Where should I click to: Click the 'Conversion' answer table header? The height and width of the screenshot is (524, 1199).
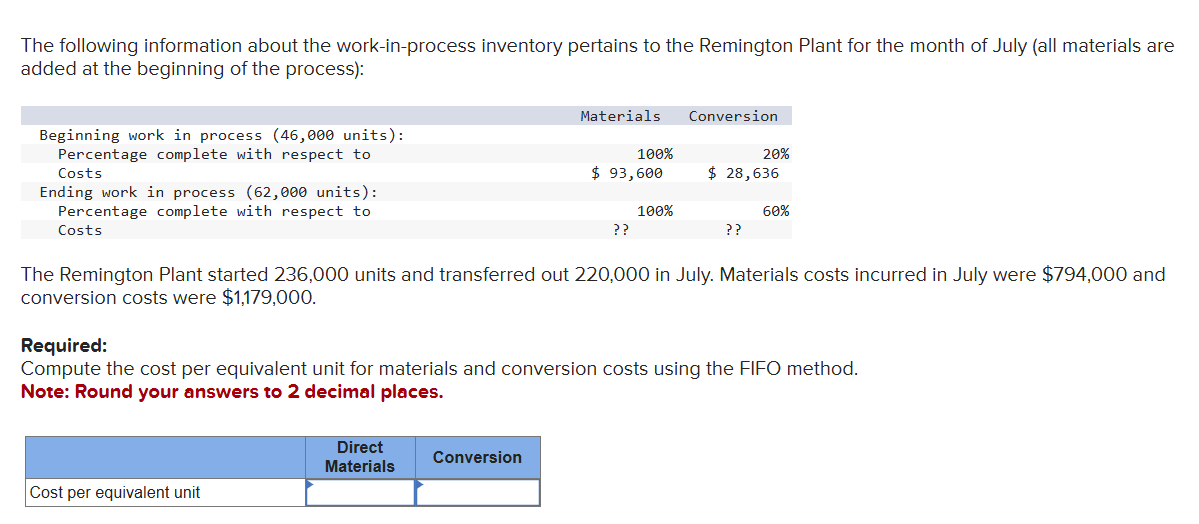(478, 457)
